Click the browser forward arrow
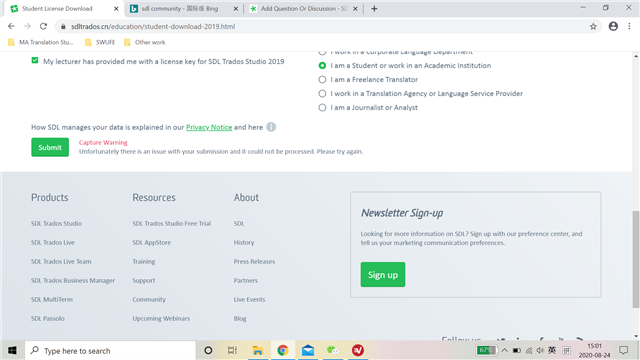Image resolution: width=640 pixels, height=360 pixels. tap(27, 26)
